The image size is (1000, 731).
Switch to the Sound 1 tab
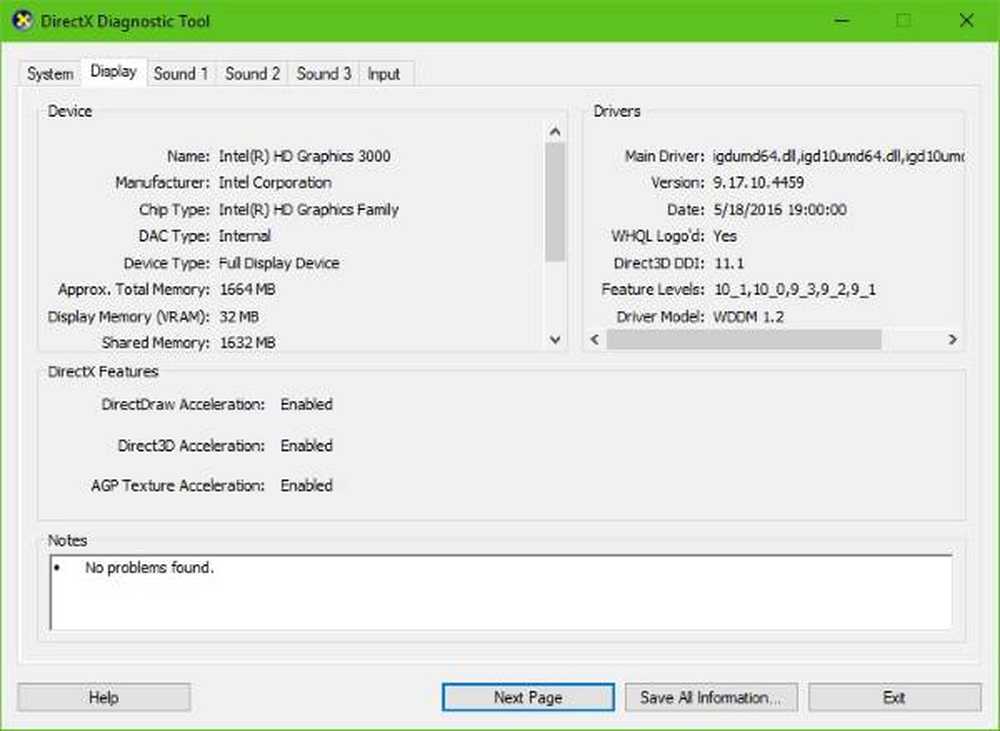pyautogui.click(x=181, y=74)
